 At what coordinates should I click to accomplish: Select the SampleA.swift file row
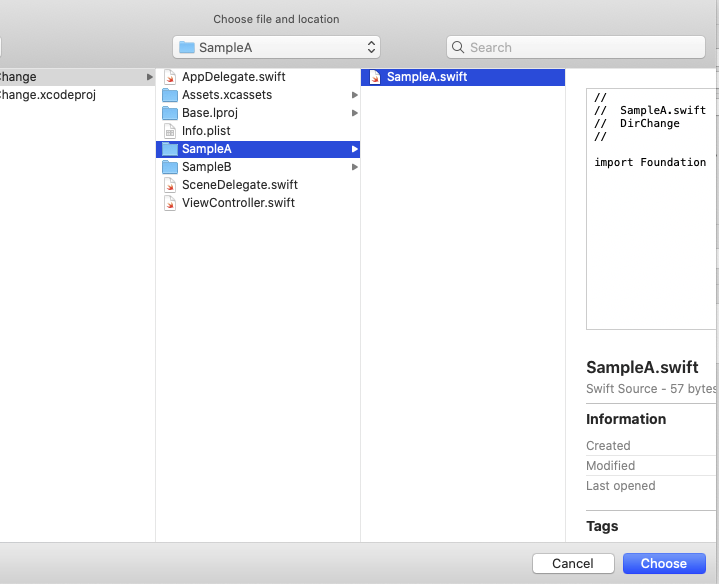pos(463,77)
